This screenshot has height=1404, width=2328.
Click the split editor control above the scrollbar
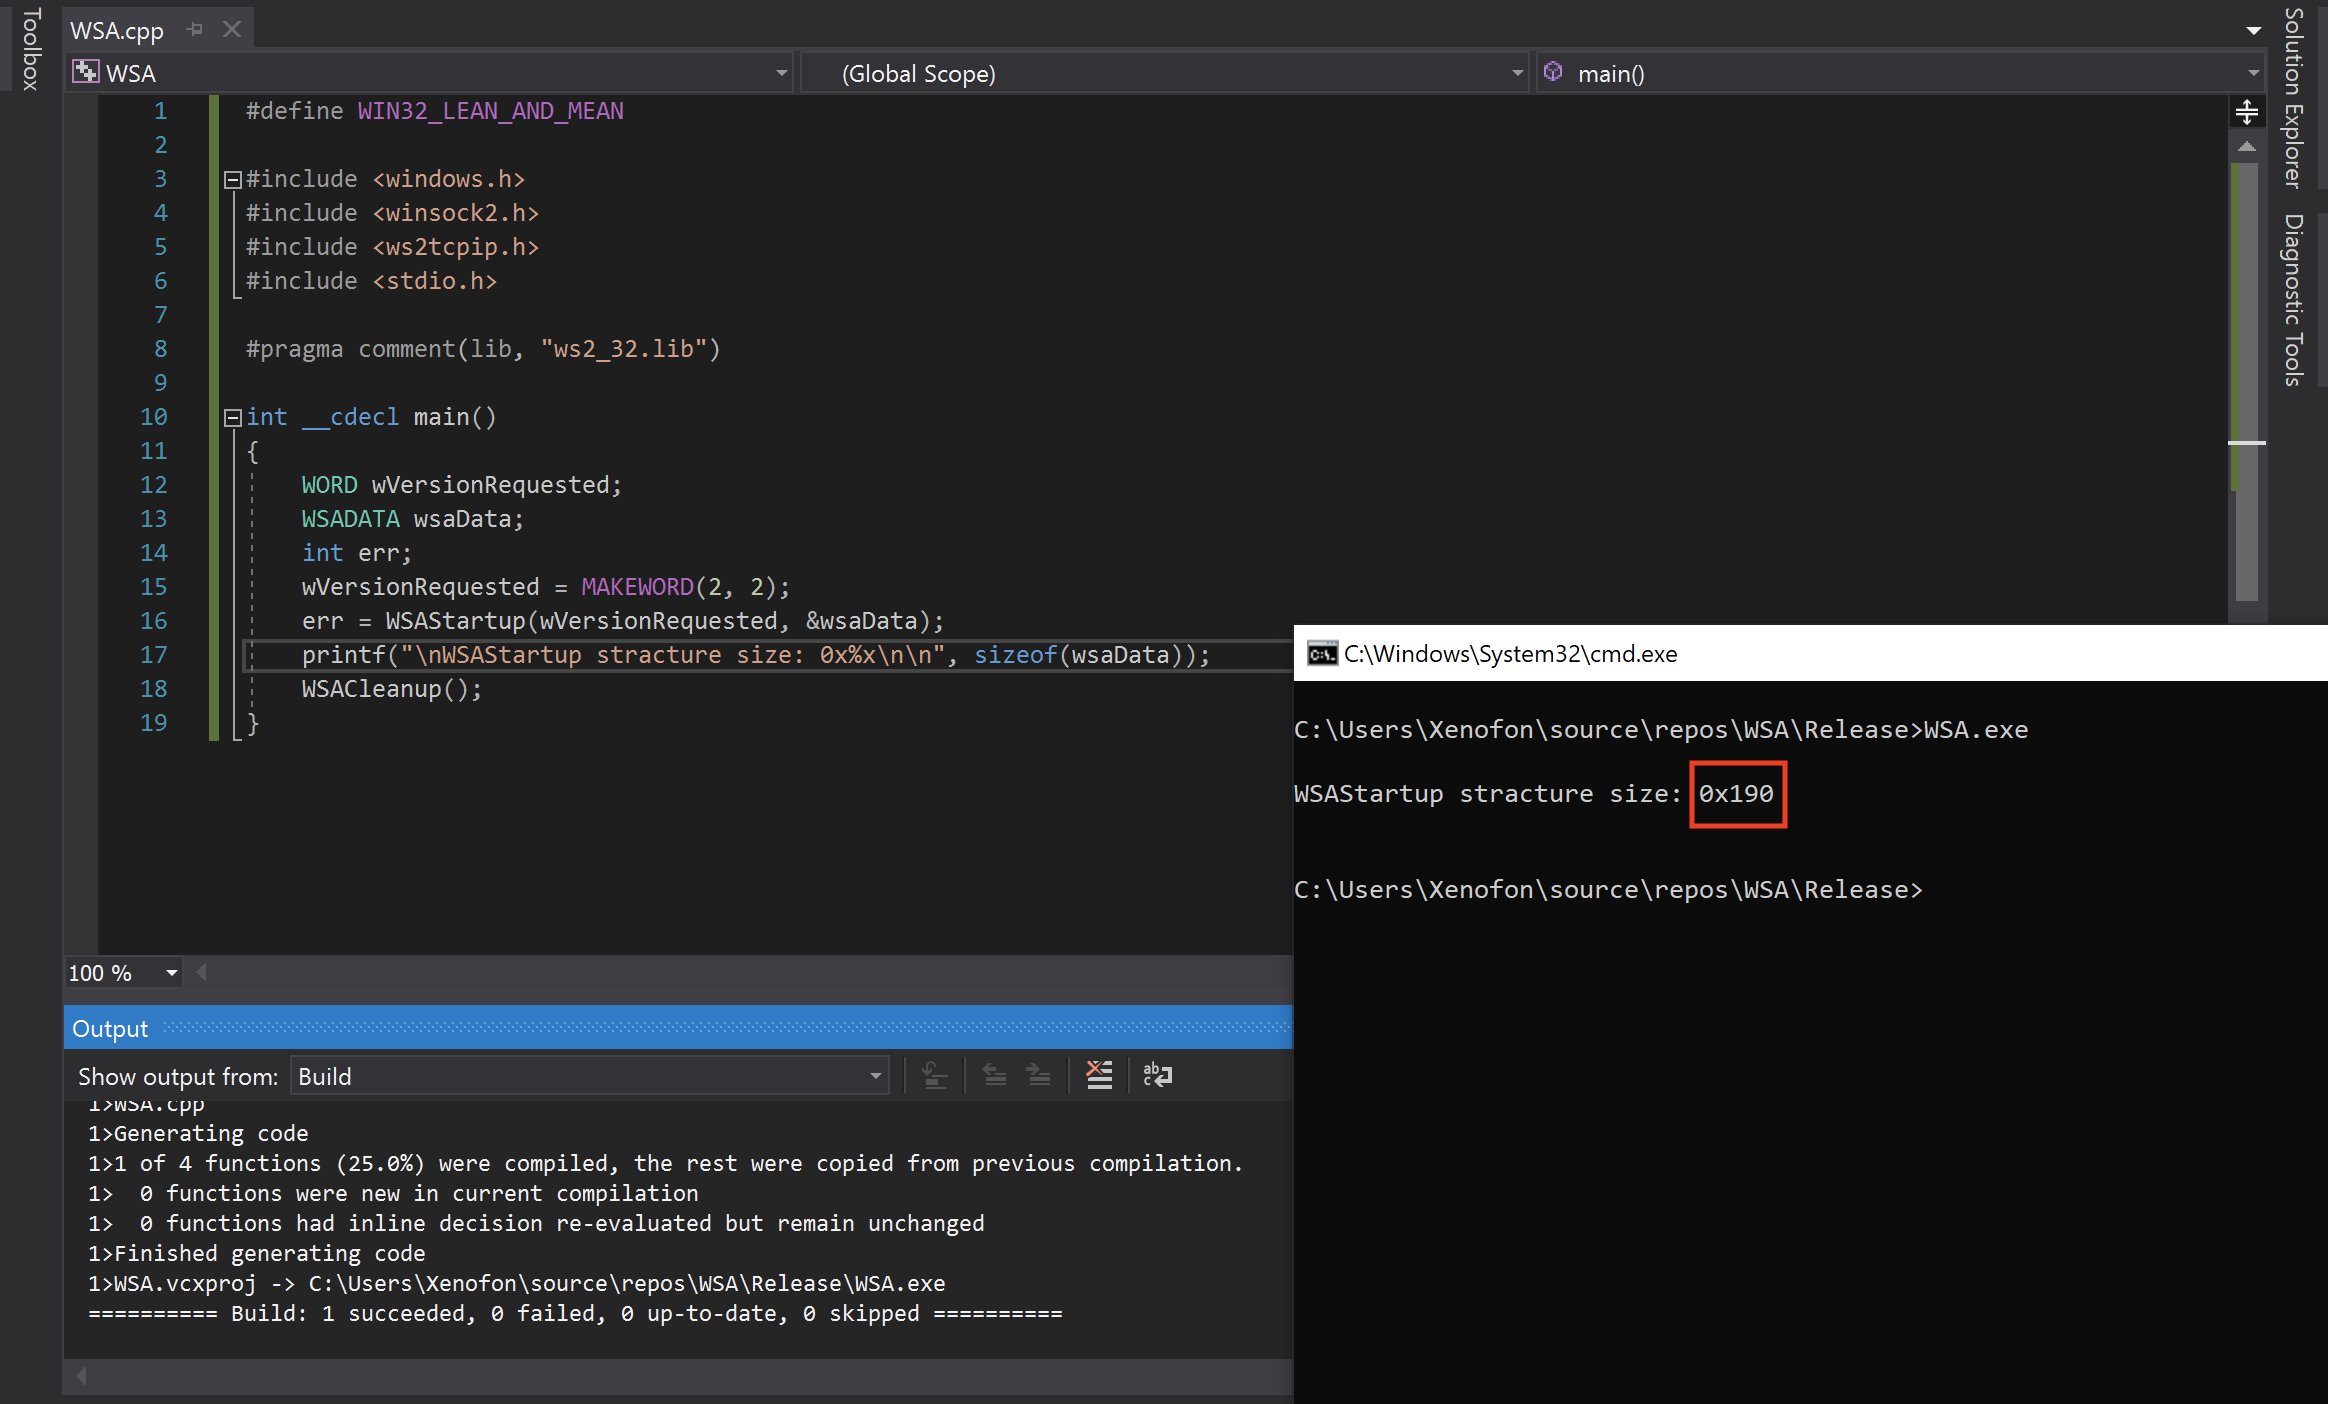coord(2248,111)
